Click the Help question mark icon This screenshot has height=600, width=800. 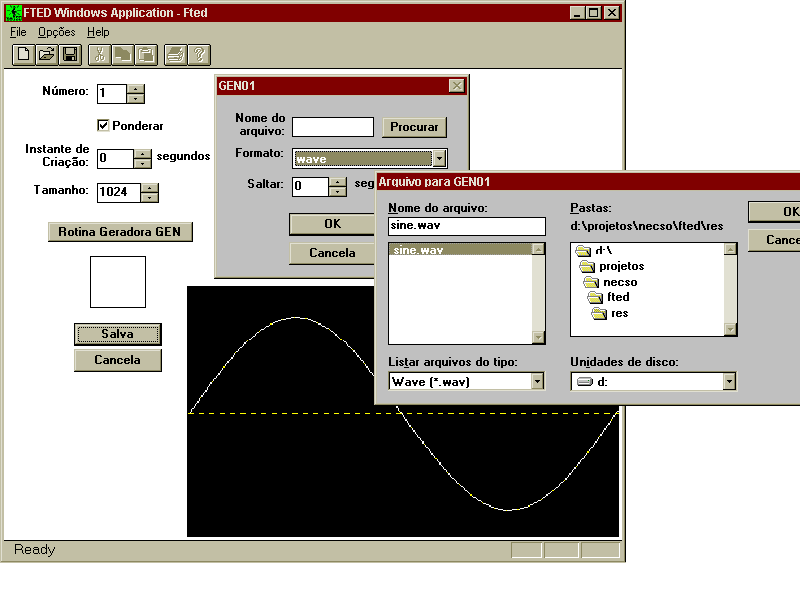pos(199,54)
